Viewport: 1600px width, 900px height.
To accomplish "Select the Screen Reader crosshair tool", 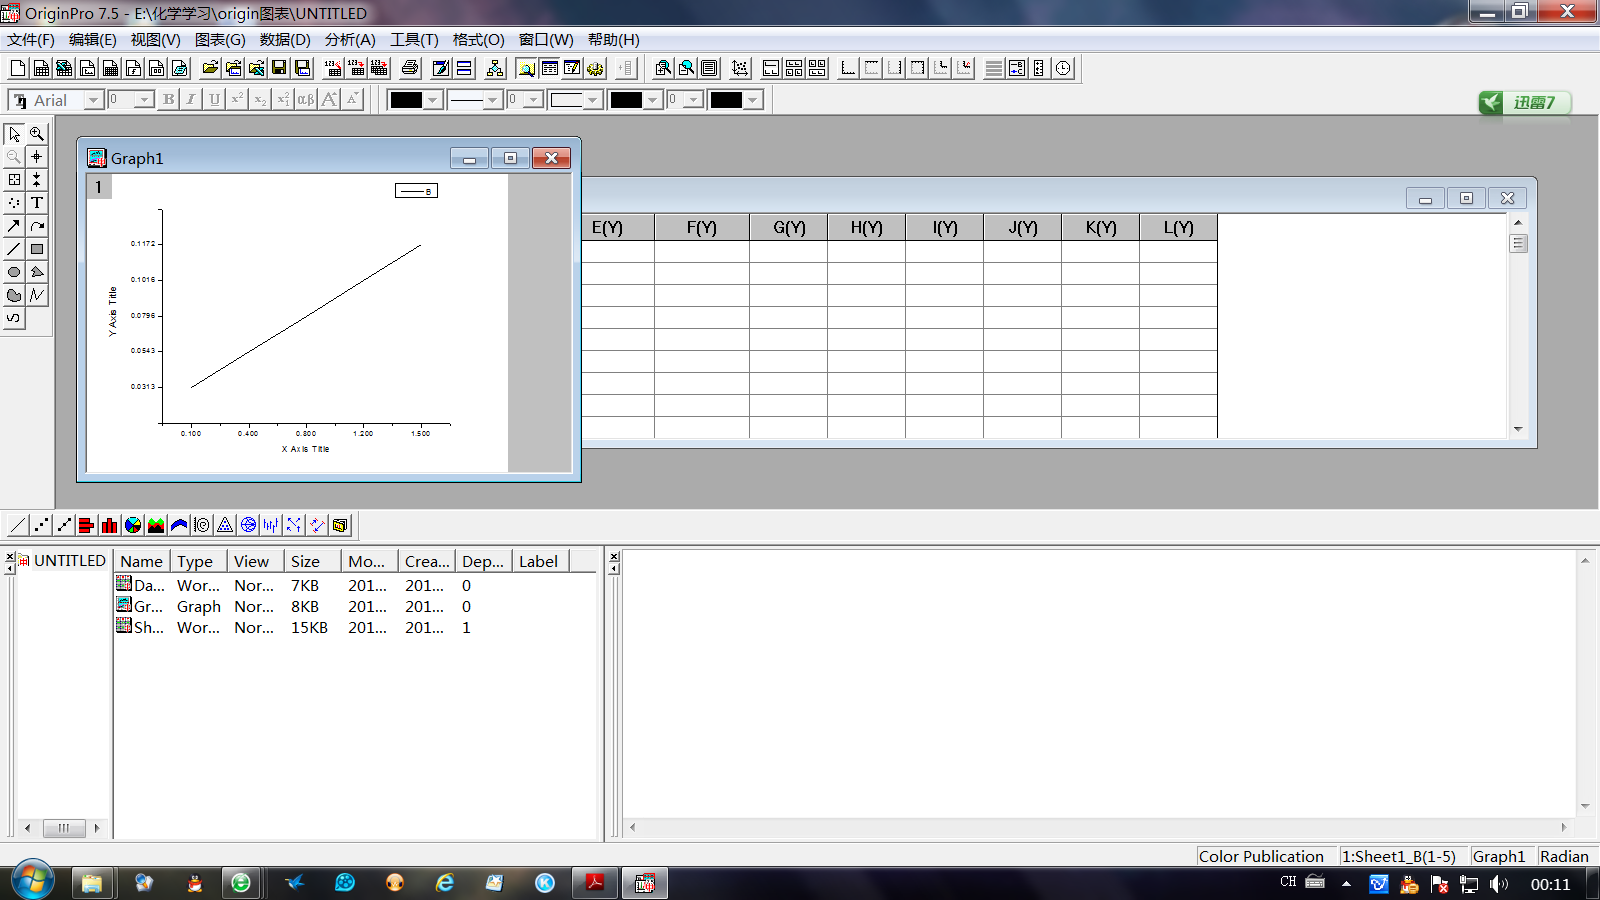I will (x=37, y=157).
